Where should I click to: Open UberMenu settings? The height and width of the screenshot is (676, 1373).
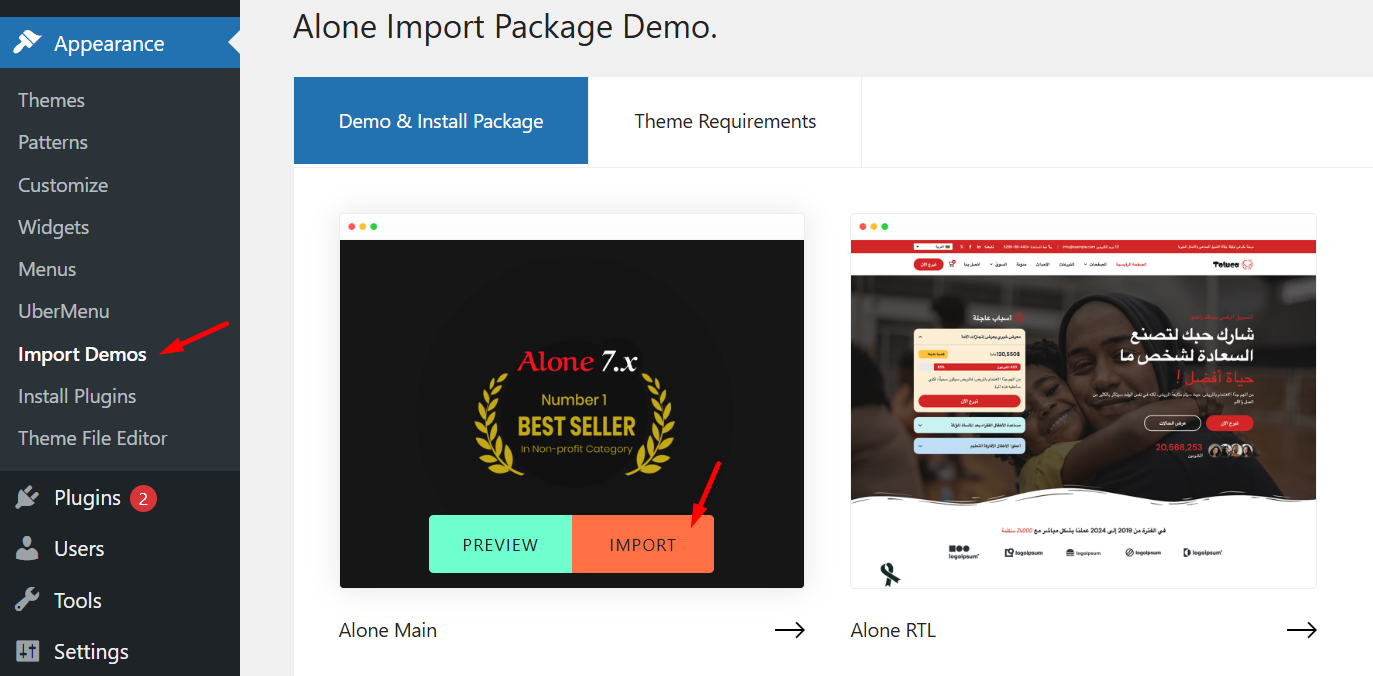[x=64, y=311]
